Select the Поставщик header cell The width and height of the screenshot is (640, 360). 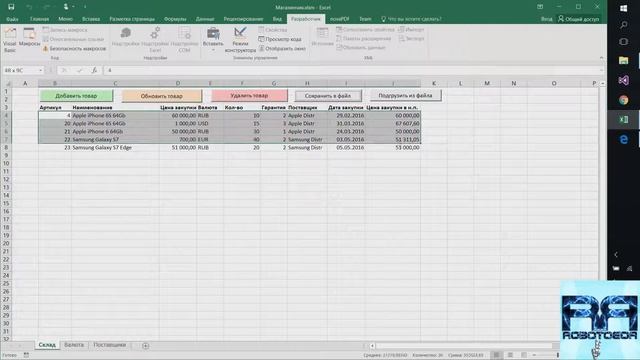coord(307,107)
